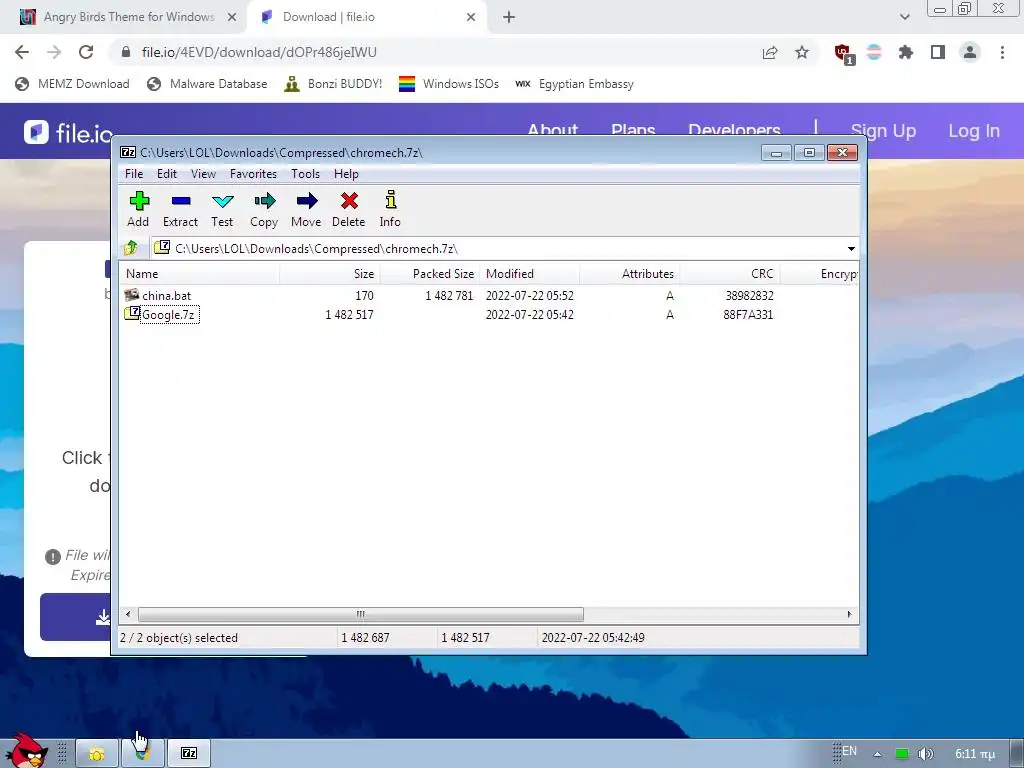Select the Google.7z file row
Image resolution: width=1024 pixels, height=768 pixels.
[488, 315]
